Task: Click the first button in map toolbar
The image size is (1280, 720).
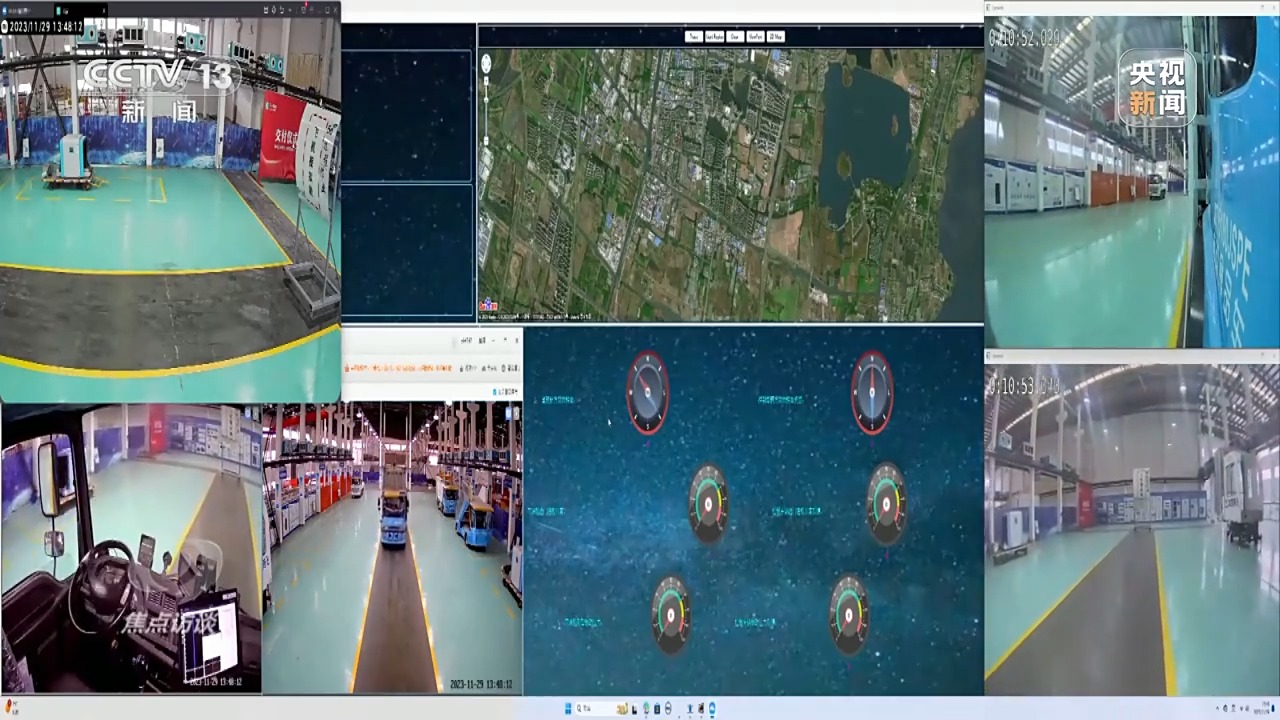Action: (693, 37)
